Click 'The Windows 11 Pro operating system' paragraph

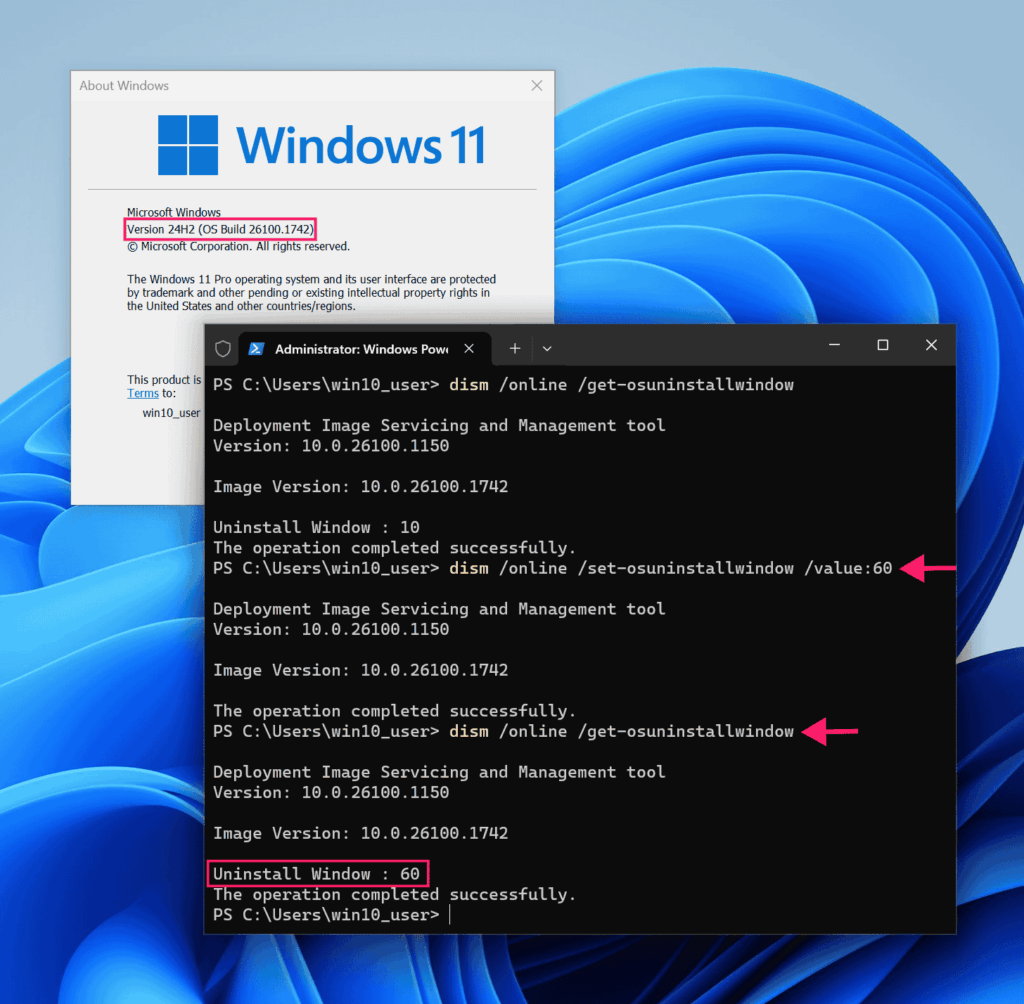pos(312,293)
